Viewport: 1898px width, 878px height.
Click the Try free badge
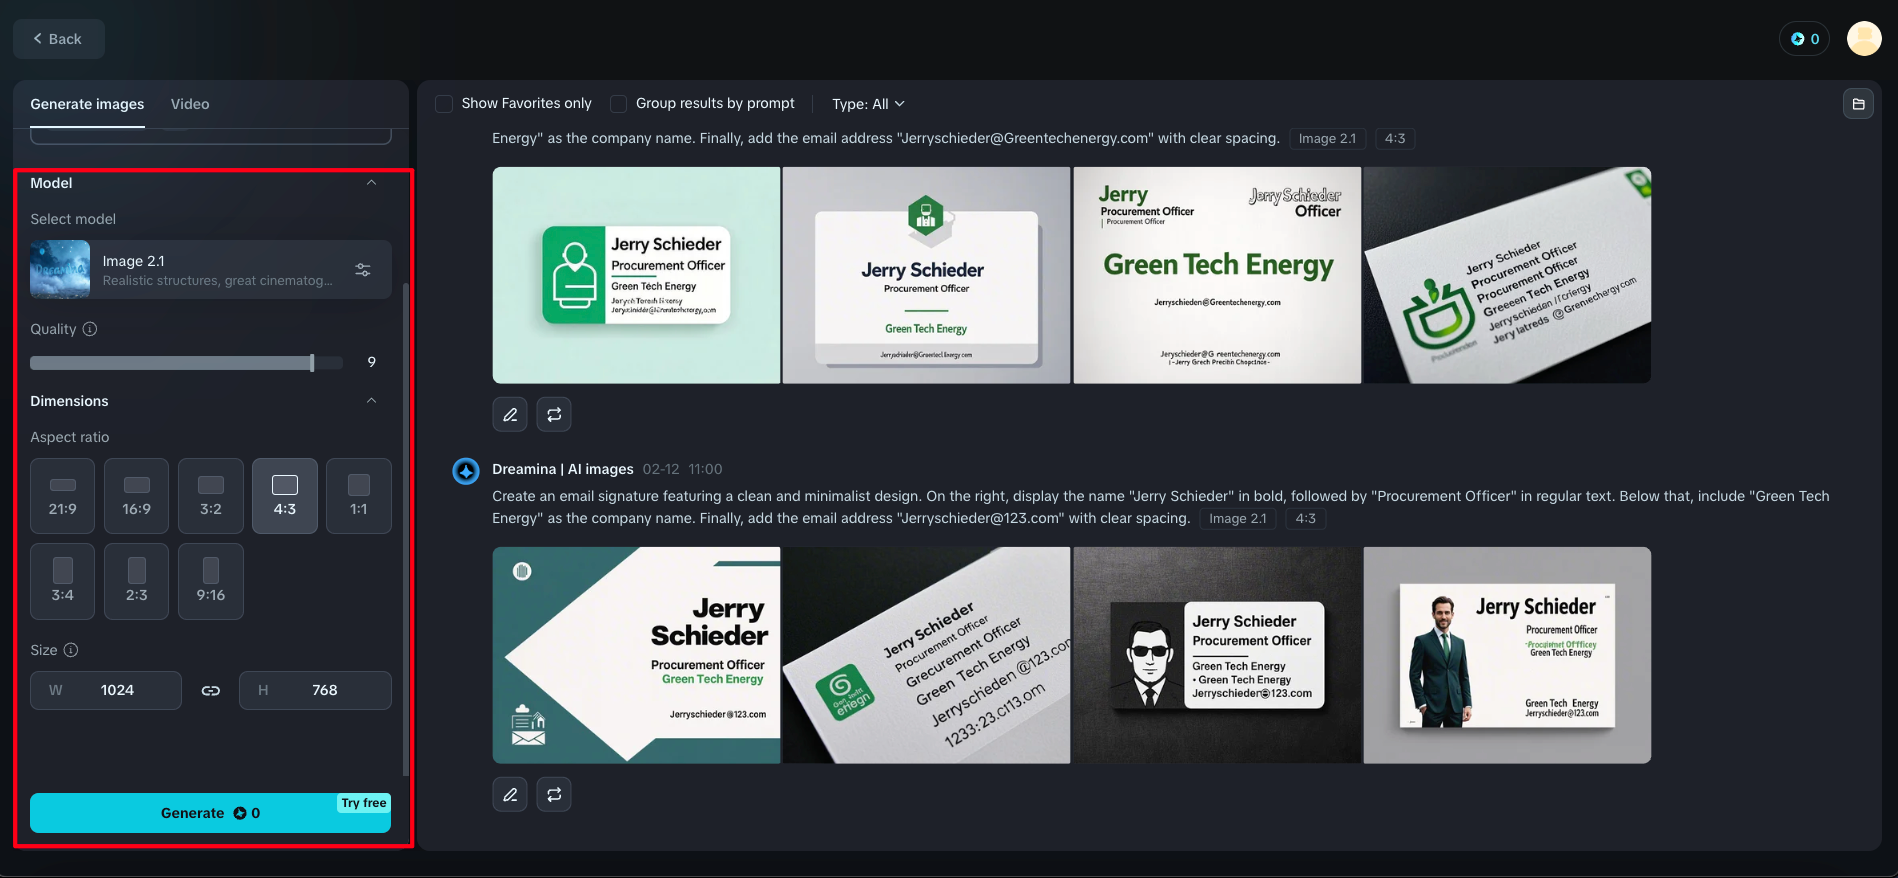pos(363,803)
